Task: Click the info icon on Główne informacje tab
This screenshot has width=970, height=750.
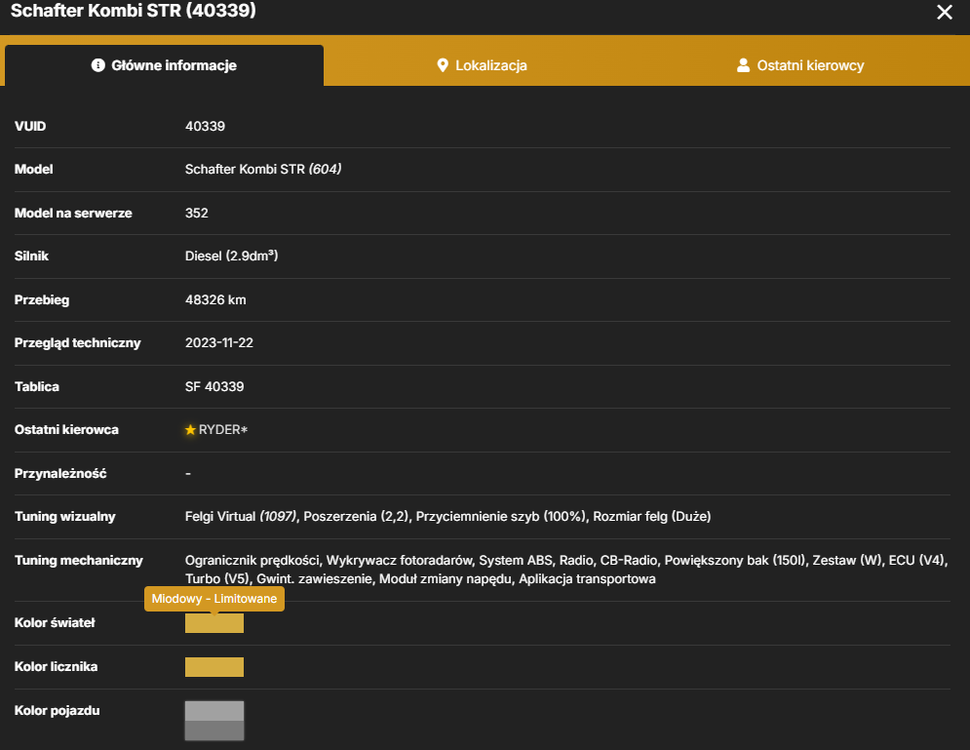Action: click(x=98, y=65)
